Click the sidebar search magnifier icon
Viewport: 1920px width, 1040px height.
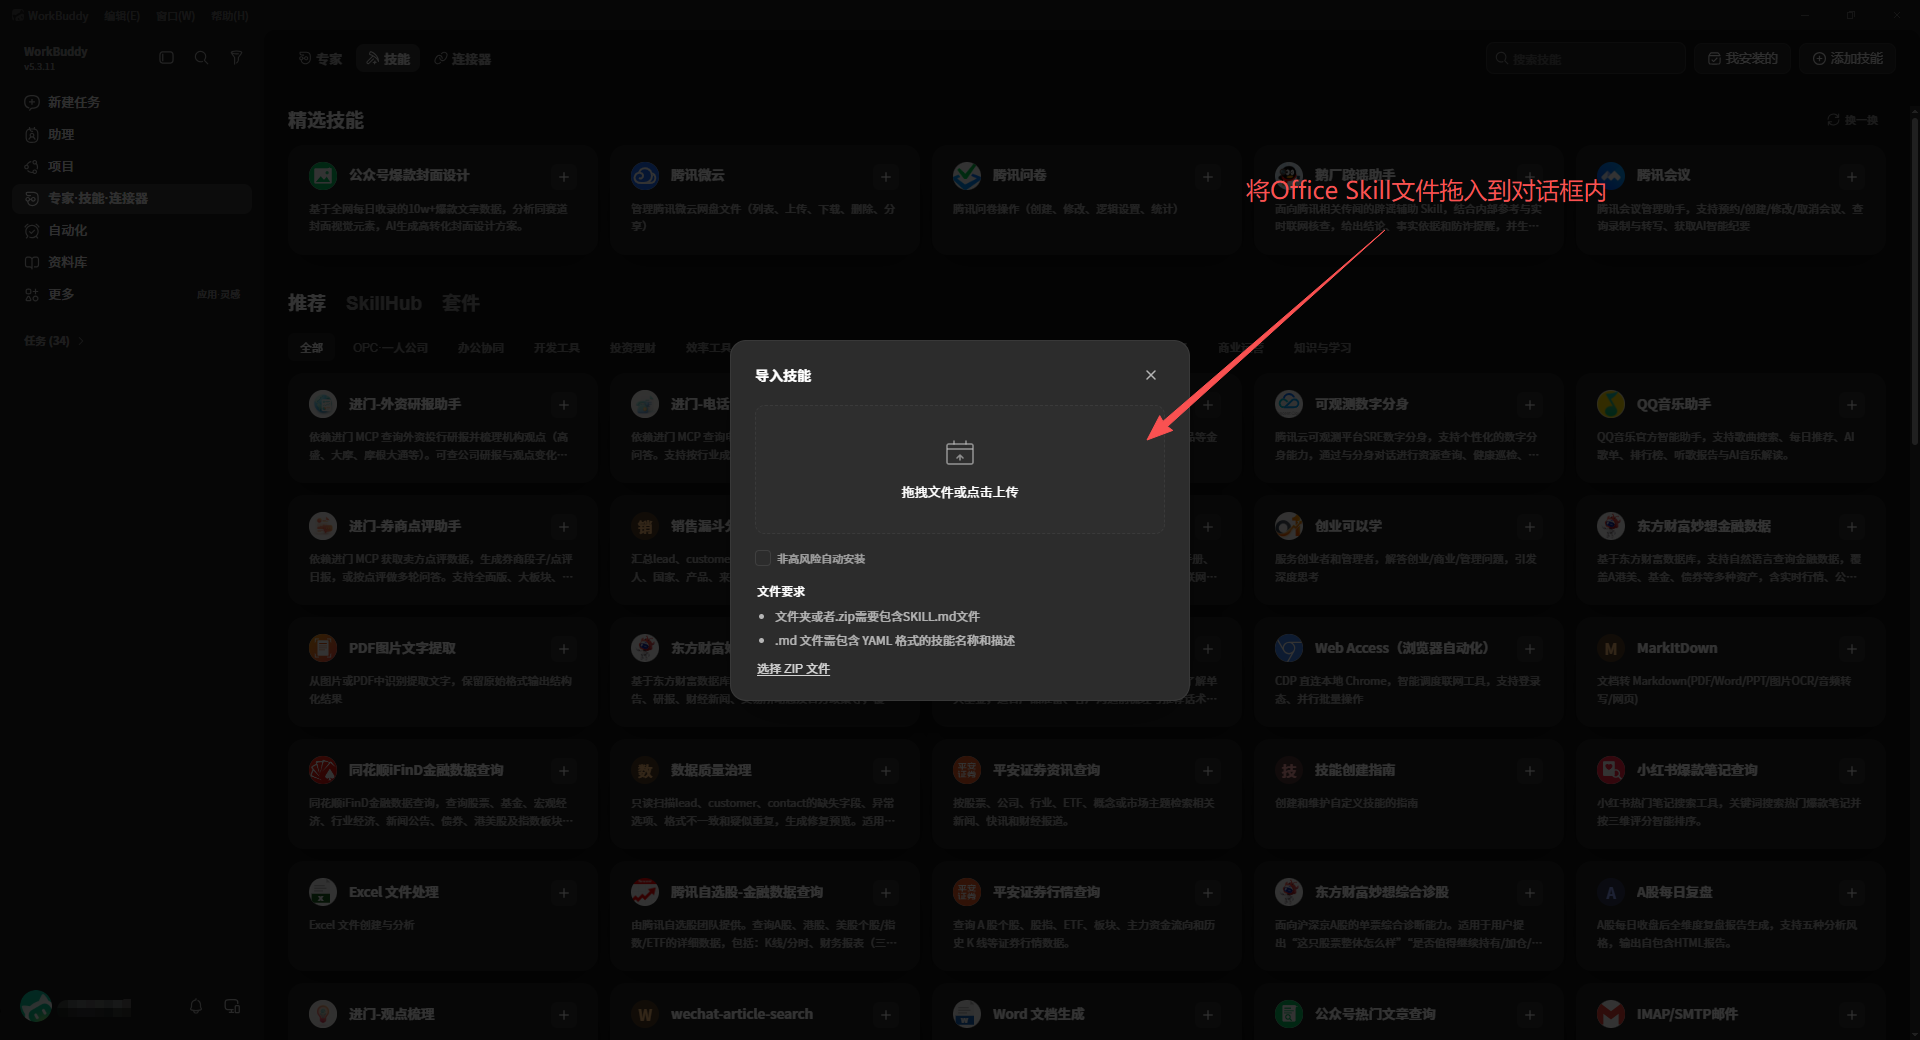point(201,58)
